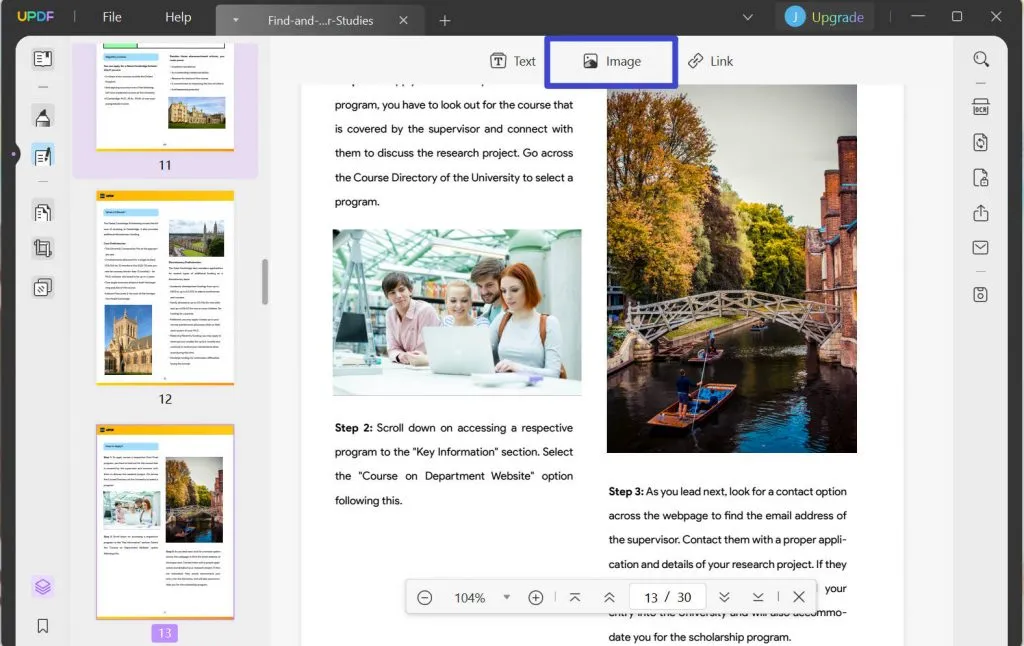Image resolution: width=1024 pixels, height=646 pixels.
Task: Select the Link edit tool
Action: tap(710, 61)
